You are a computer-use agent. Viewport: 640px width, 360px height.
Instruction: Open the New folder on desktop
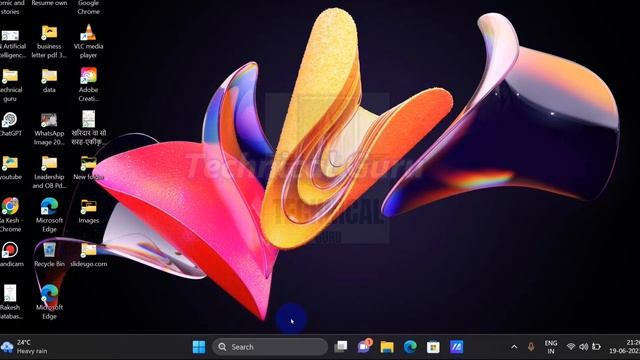click(x=88, y=167)
